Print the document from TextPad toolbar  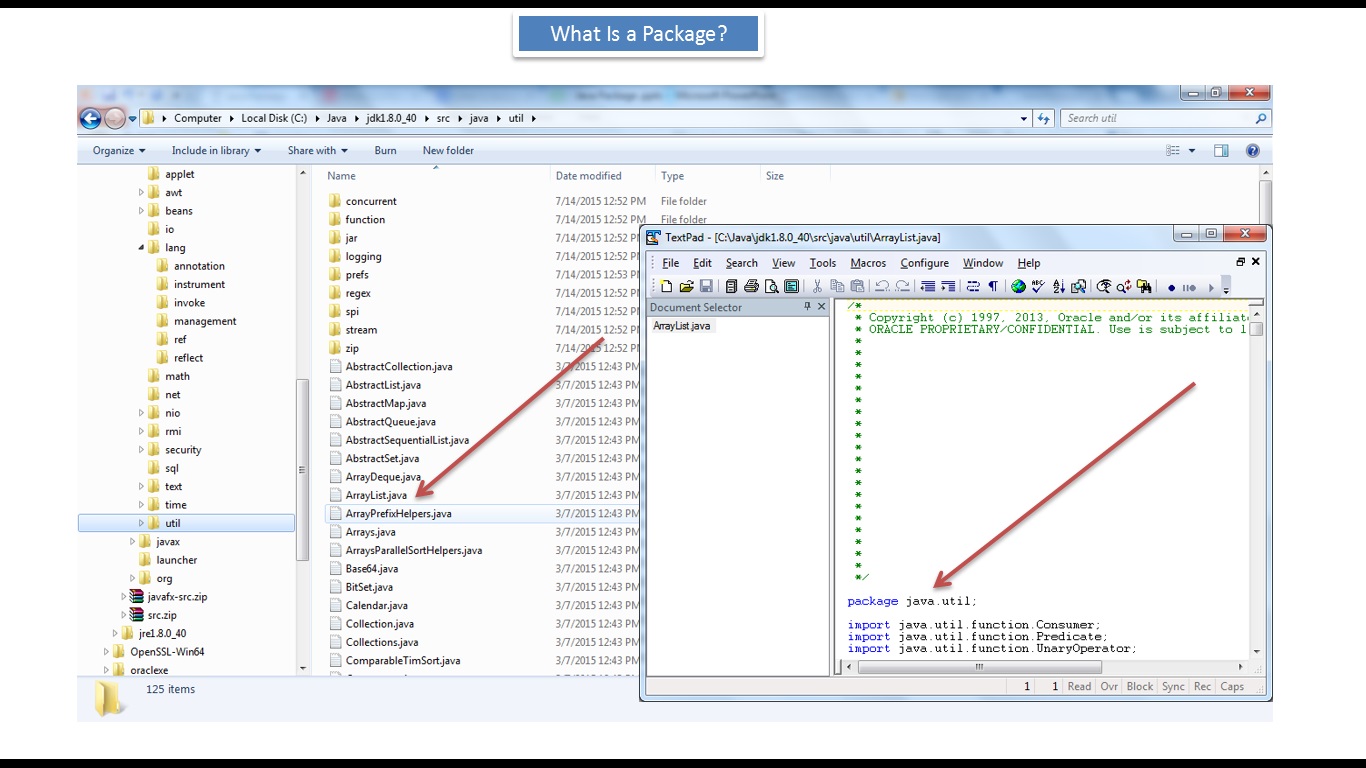click(x=752, y=287)
